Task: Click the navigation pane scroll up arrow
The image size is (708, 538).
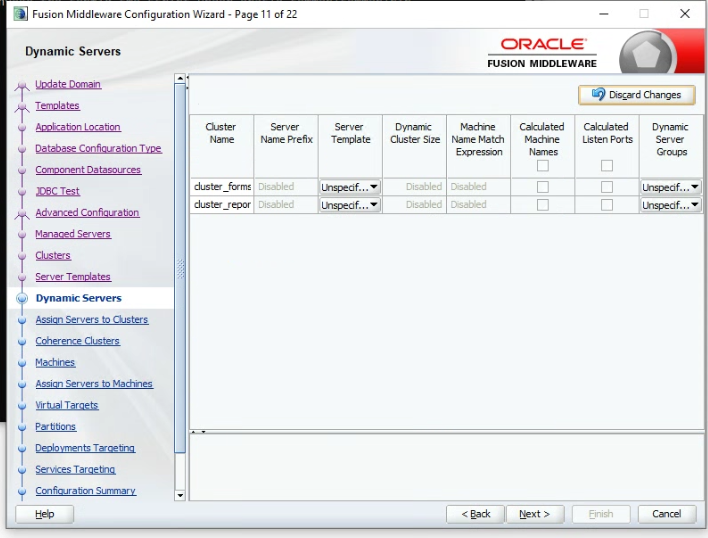Action: pyautogui.click(x=180, y=79)
